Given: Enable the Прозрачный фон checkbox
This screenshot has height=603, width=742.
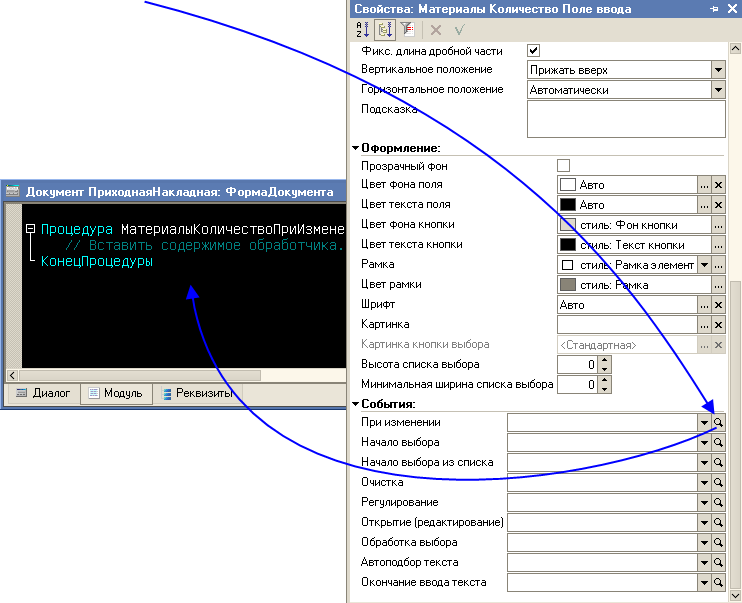Looking at the screenshot, I should (x=563, y=165).
